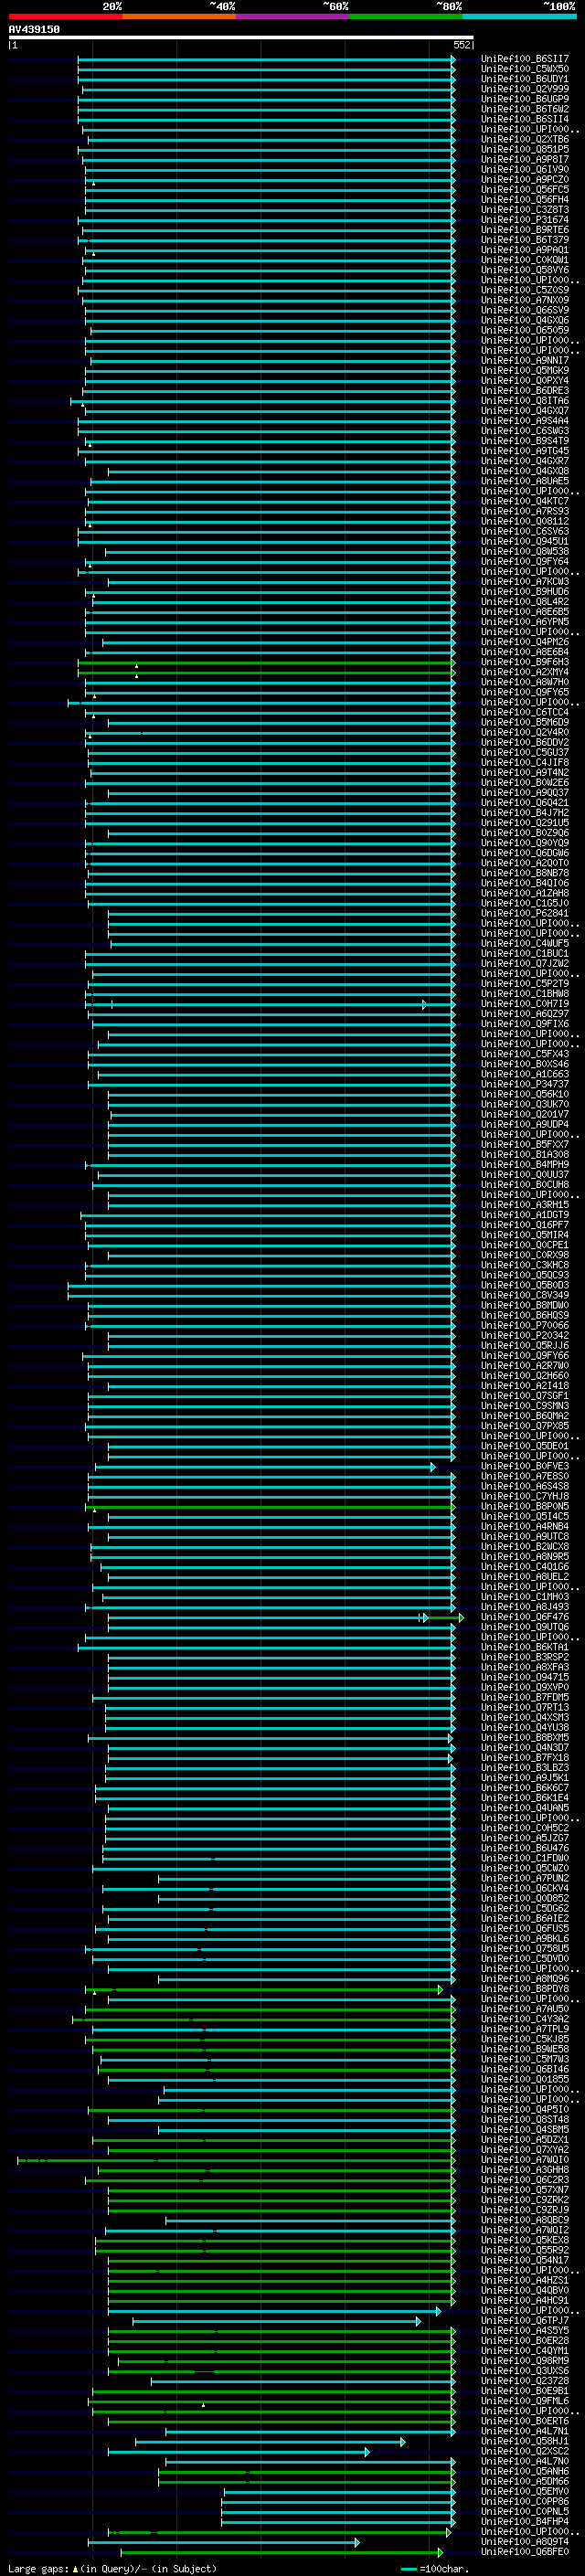Select hit label UniRef100_A4L7N0
Image resolution: width=585 pixels, height=2576 pixels.
click(524, 2461)
